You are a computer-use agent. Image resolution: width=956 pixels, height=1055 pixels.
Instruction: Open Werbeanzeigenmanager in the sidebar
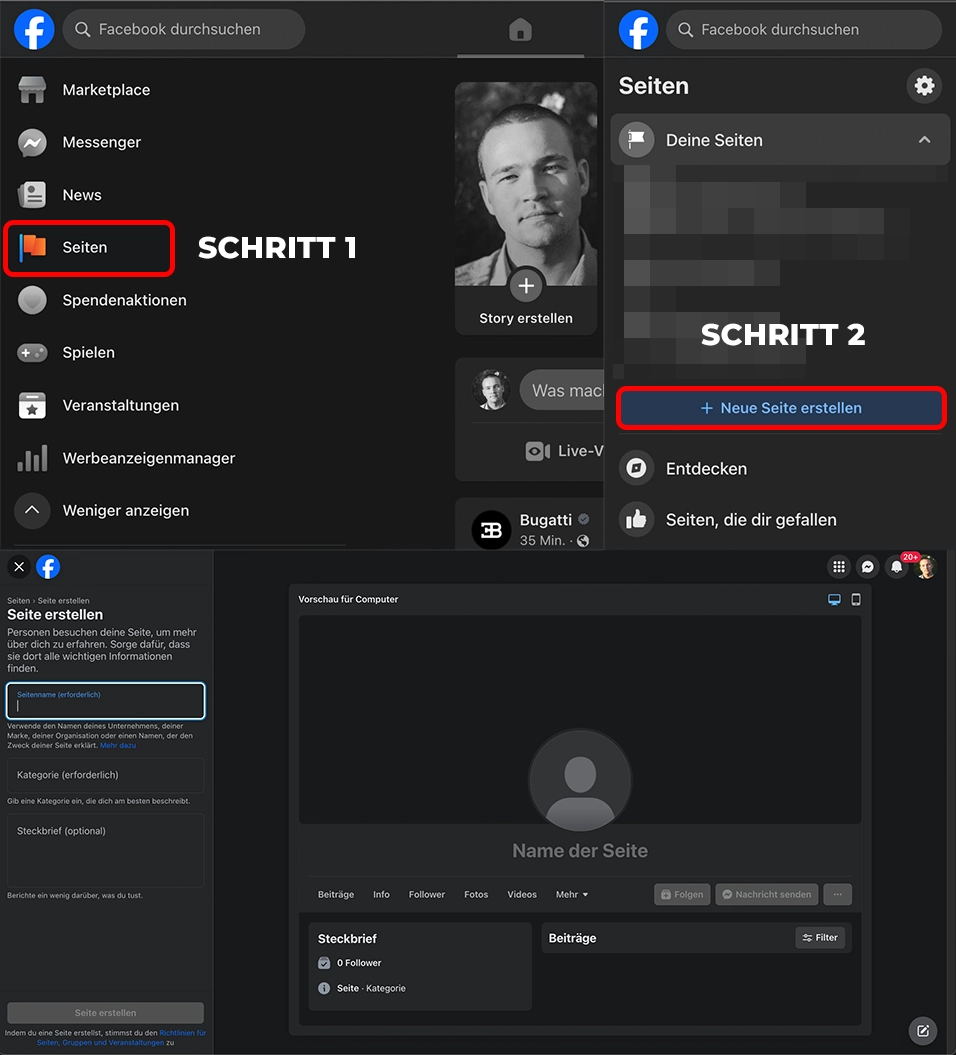coord(149,458)
